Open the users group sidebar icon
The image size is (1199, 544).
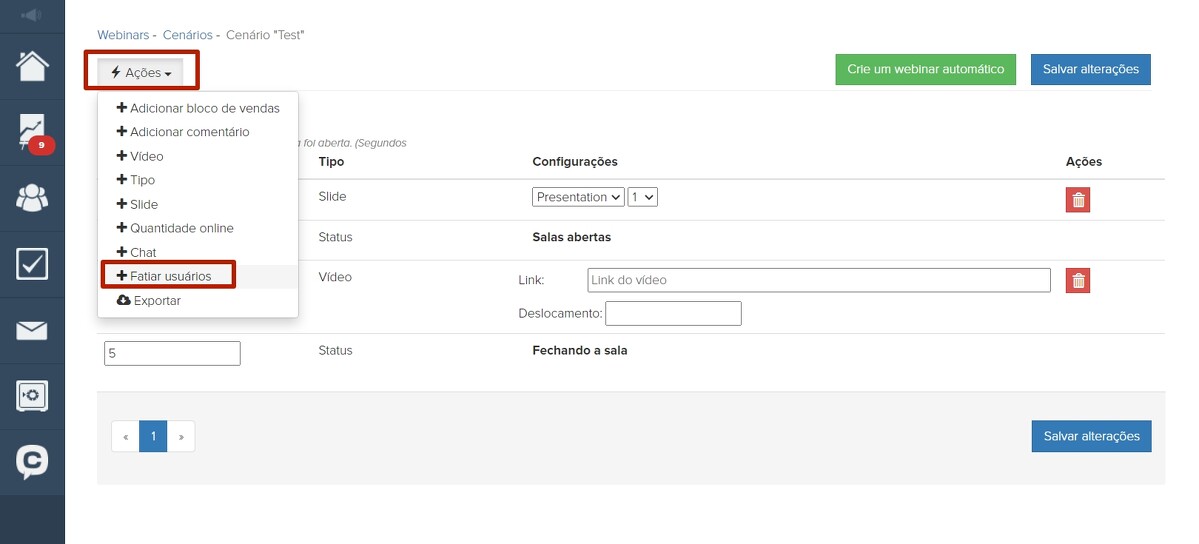pyautogui.click(x=32, y=198)
